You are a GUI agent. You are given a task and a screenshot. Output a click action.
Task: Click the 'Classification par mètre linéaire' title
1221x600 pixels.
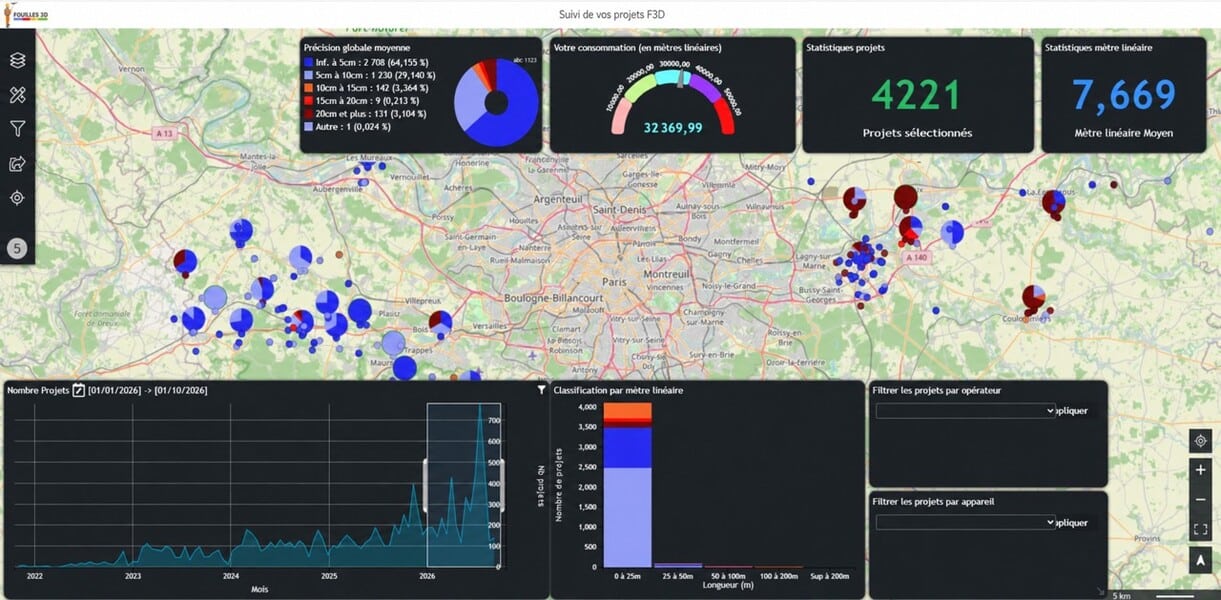coord(618,390)
